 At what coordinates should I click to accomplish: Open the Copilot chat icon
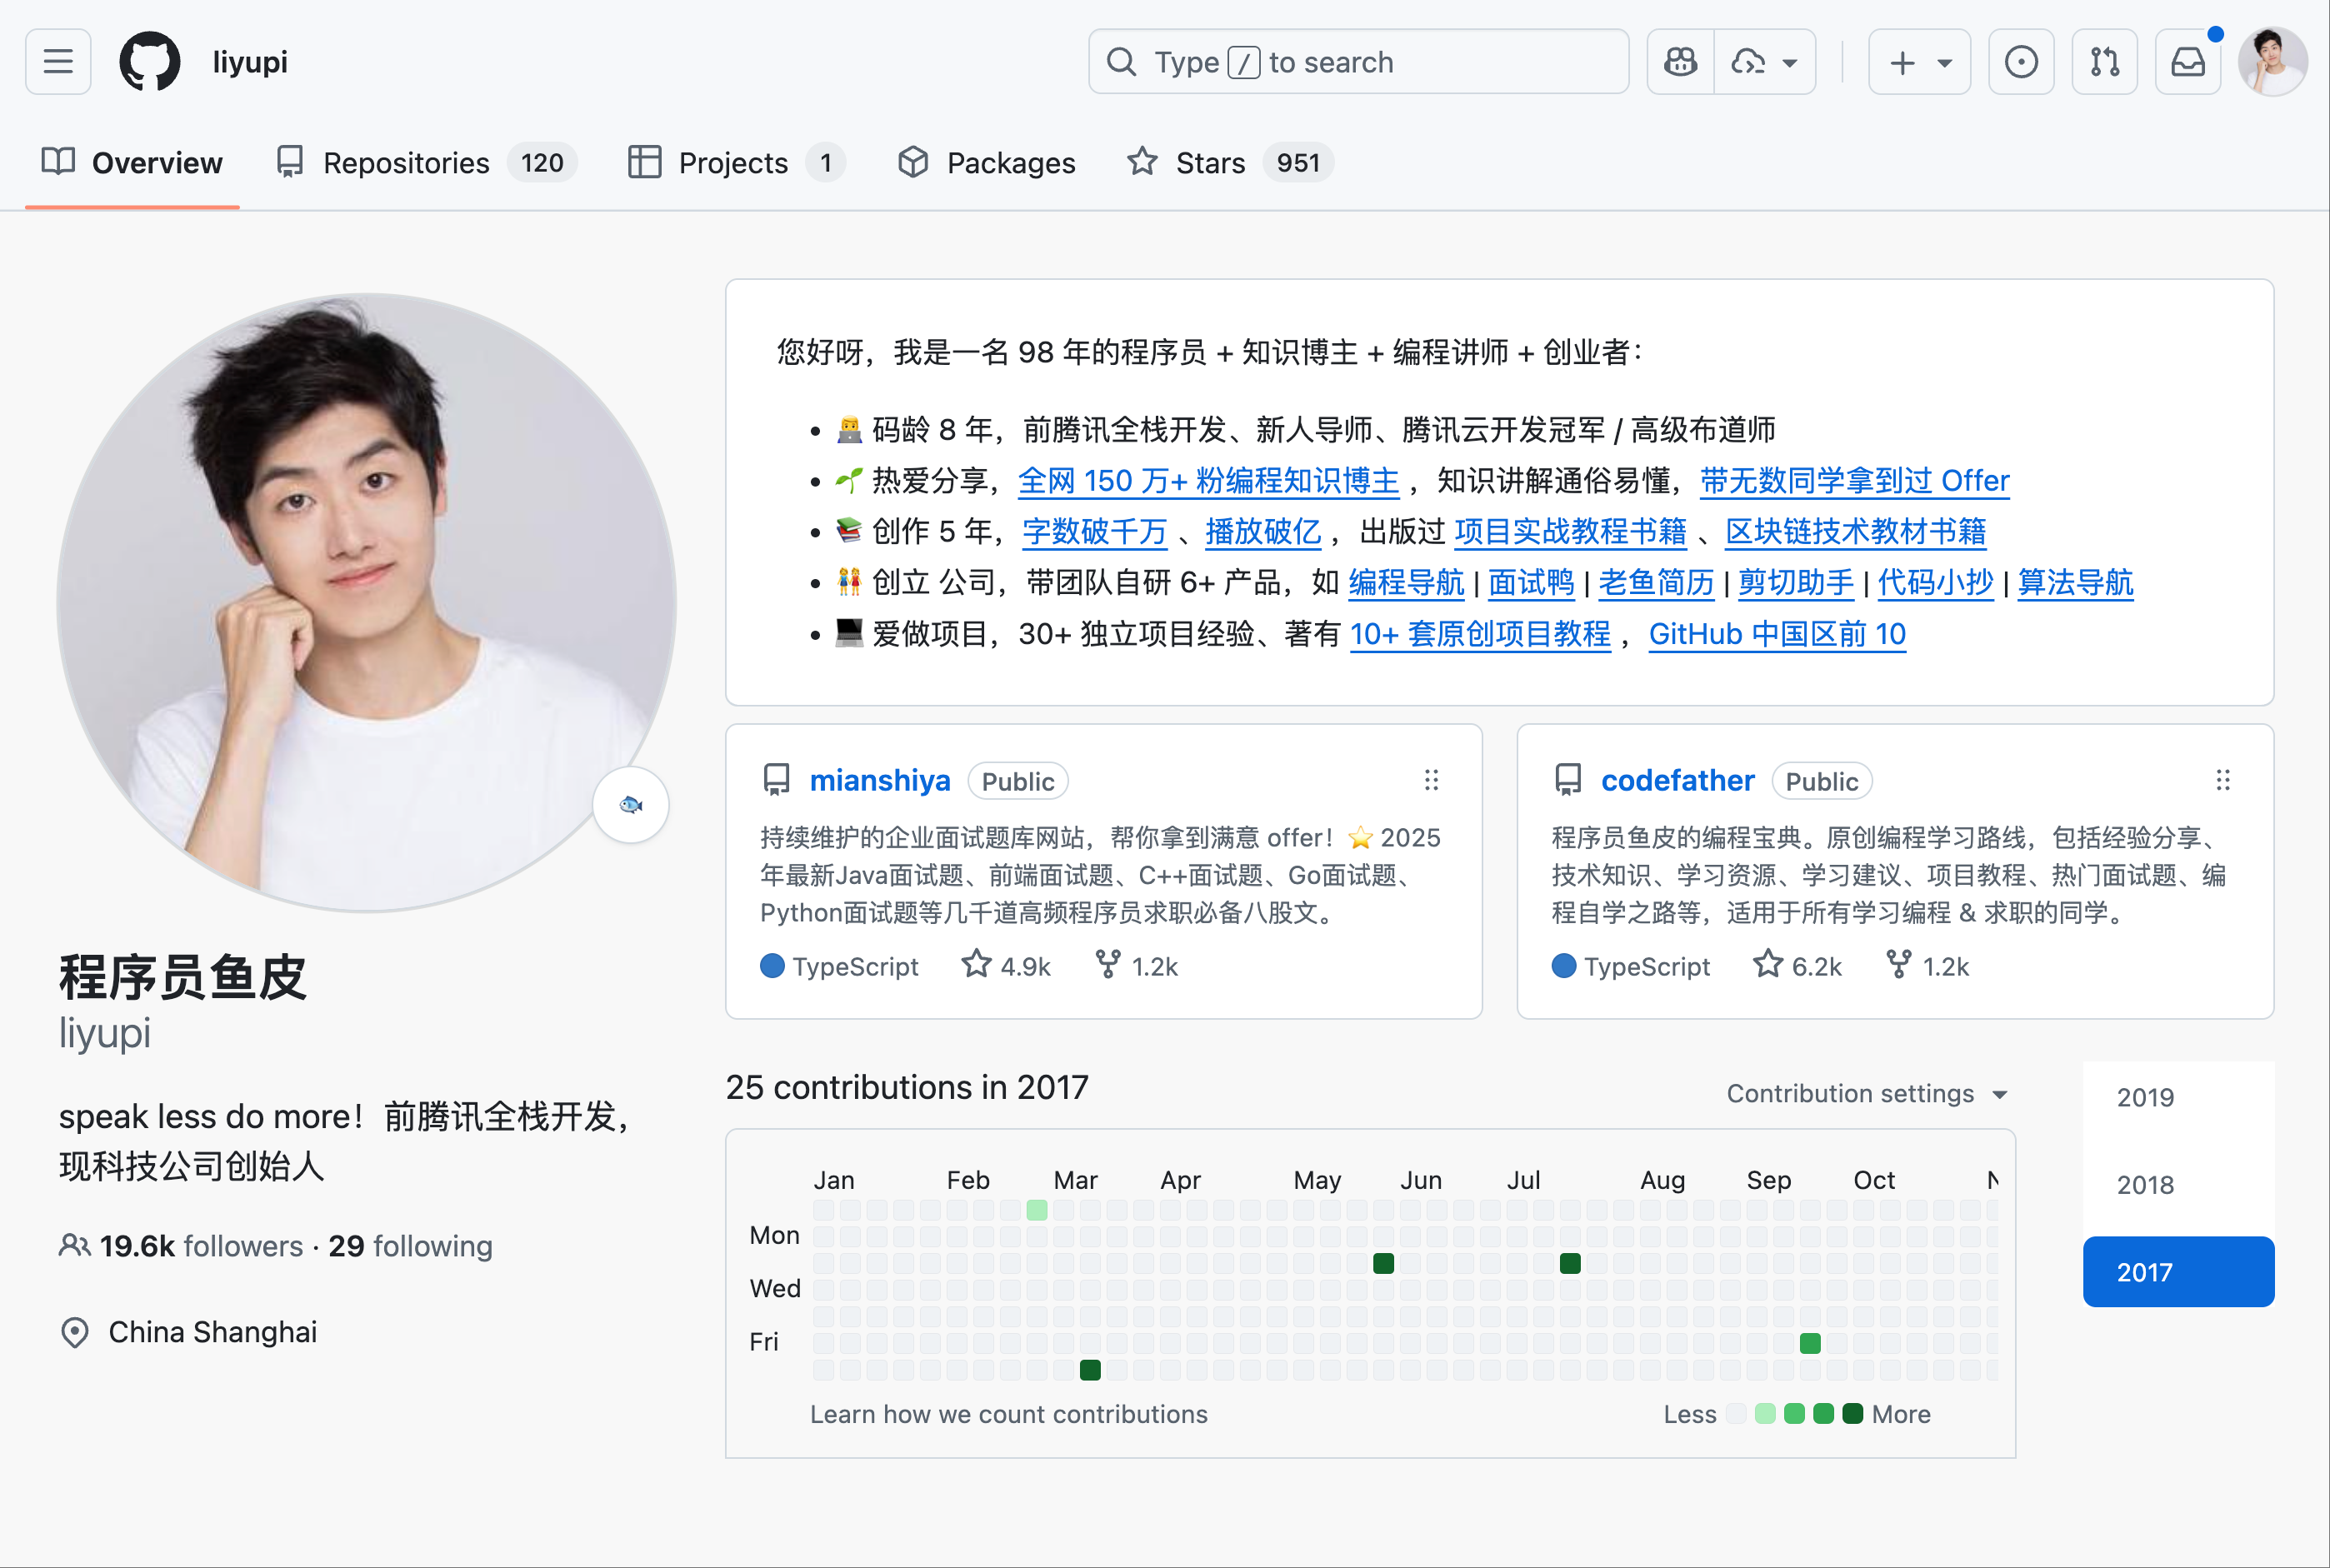click(x=1680, y=62)
